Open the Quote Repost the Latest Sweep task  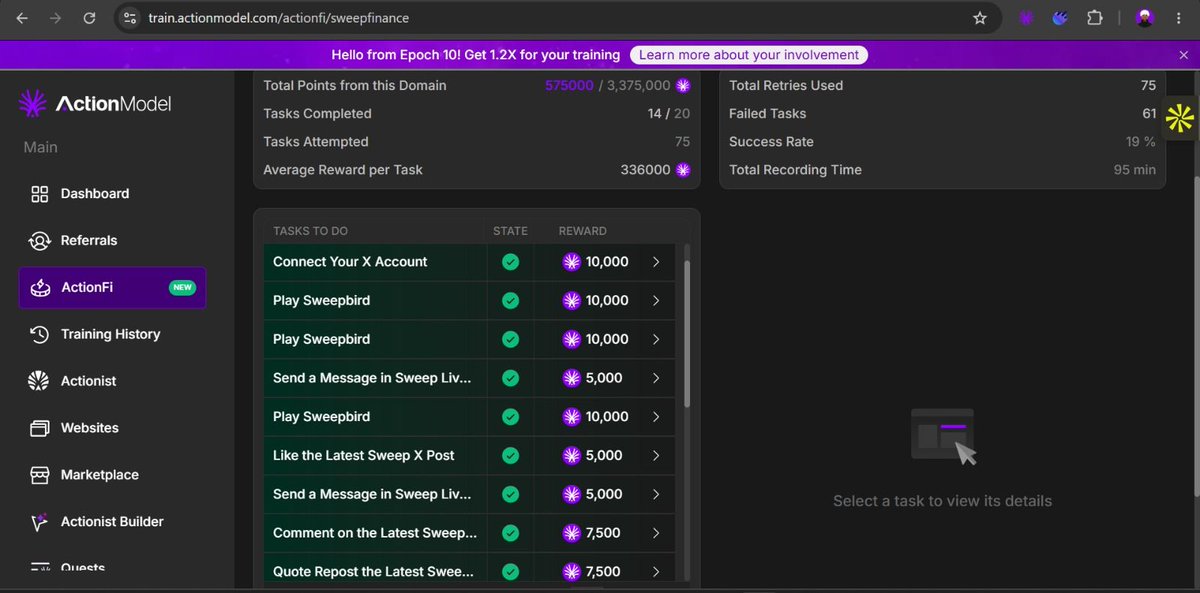click(x=469, y=572)
